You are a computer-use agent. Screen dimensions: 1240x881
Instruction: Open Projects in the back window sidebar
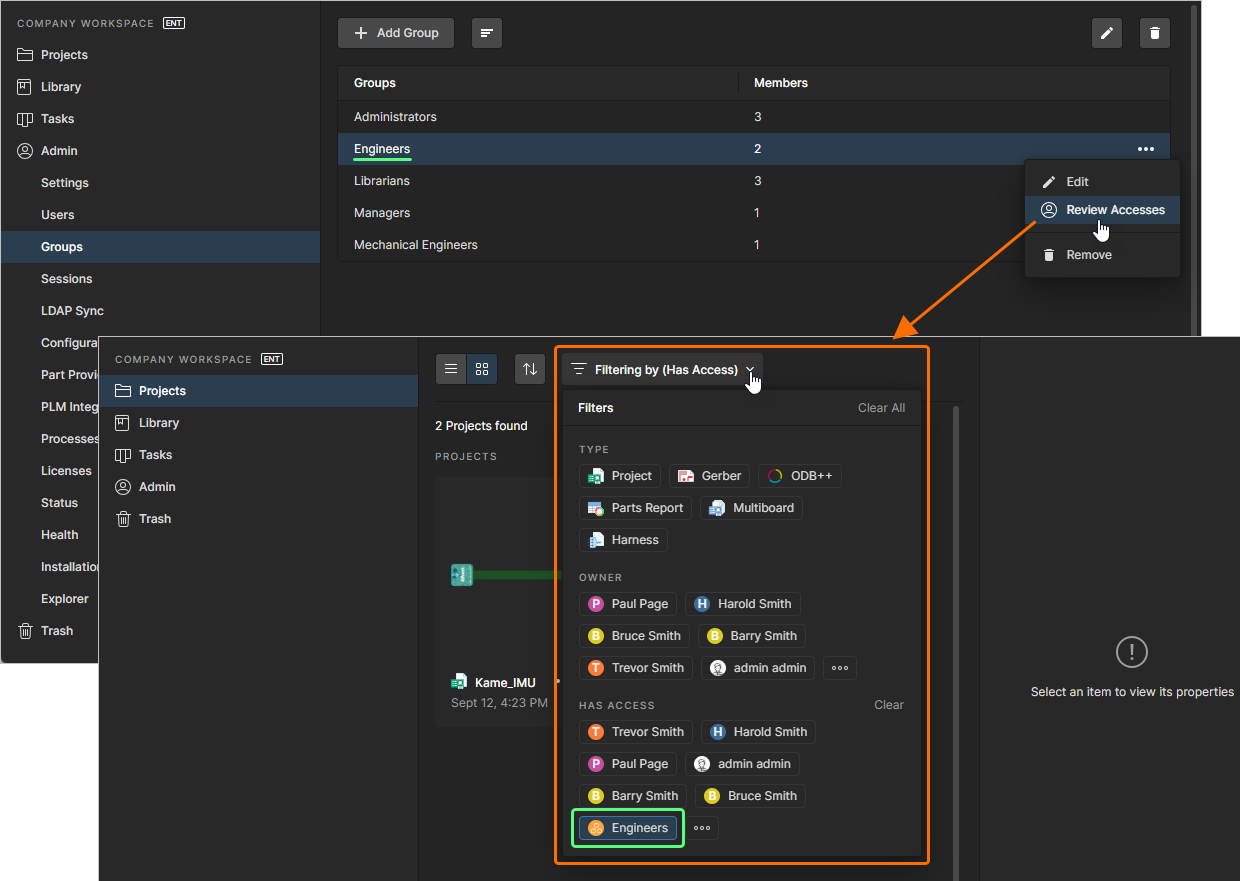160,55
